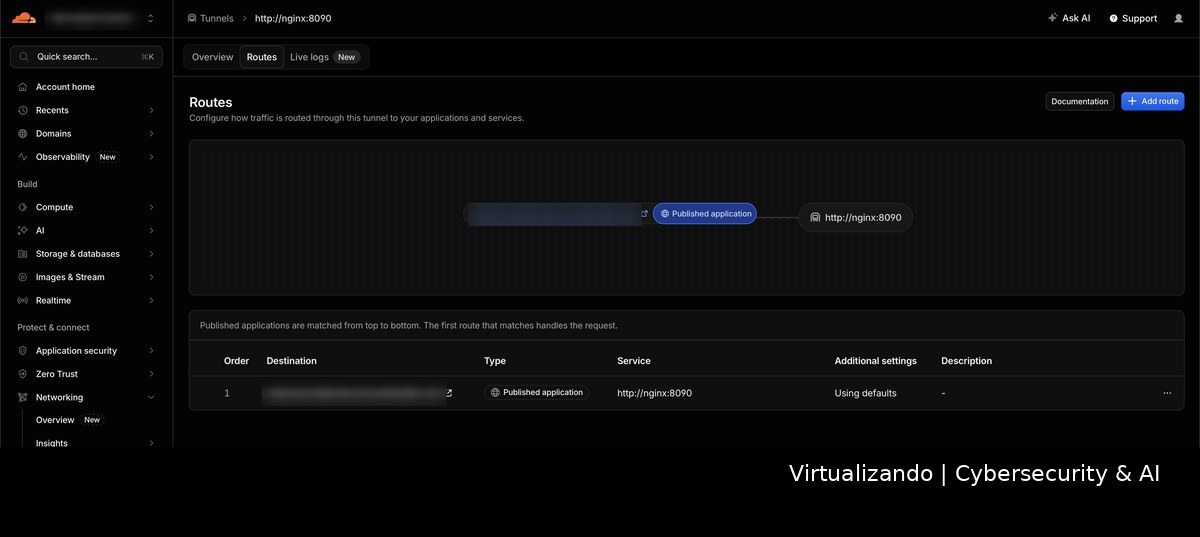Click the Service column header
Screen dimensions: 1200x537
[634, 361]
